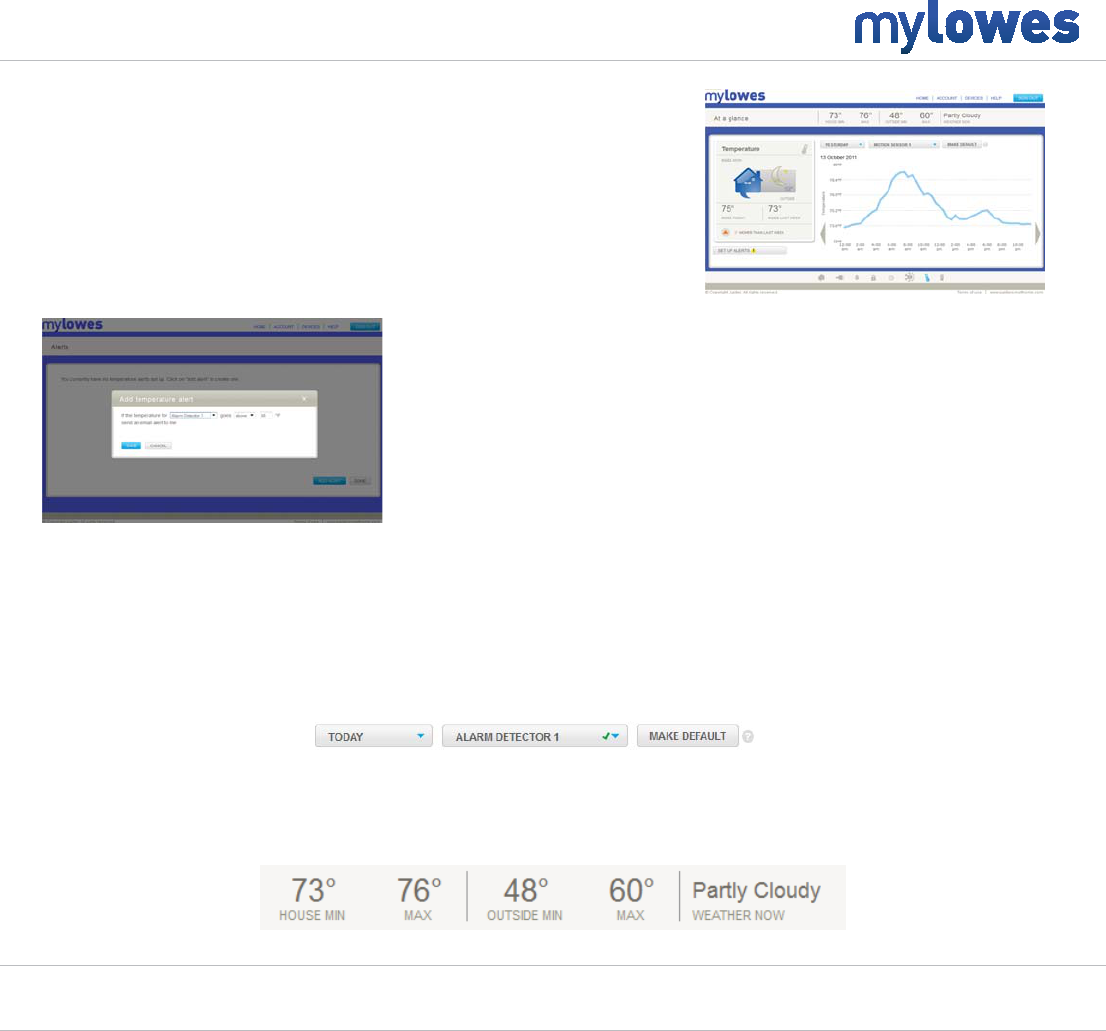Select the 60° outside MAX reading
The image size is (1106, 1031).
coord(631,898)
